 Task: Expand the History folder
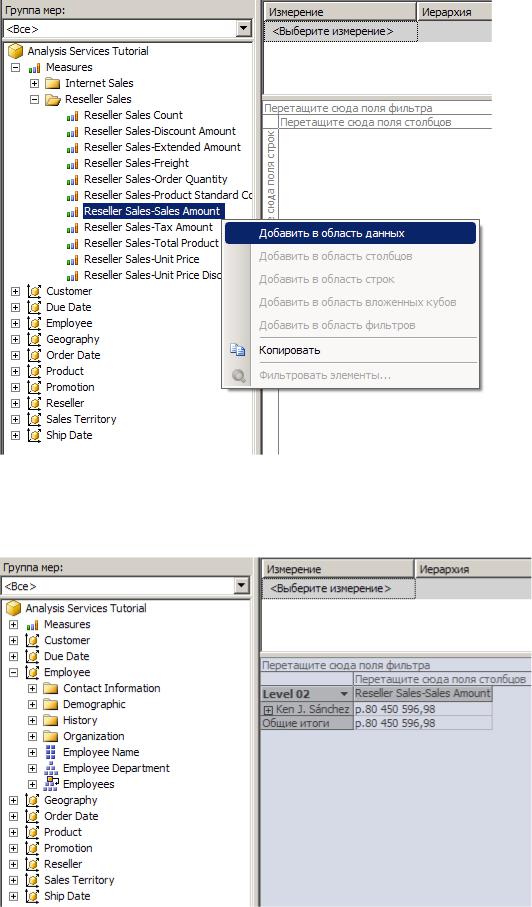(32, 721)
